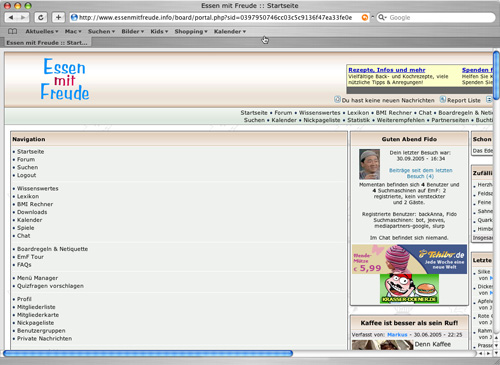Click the orange RSS icon in the address bar
Screen dimensions: 500x365
[x=365, y=18]
